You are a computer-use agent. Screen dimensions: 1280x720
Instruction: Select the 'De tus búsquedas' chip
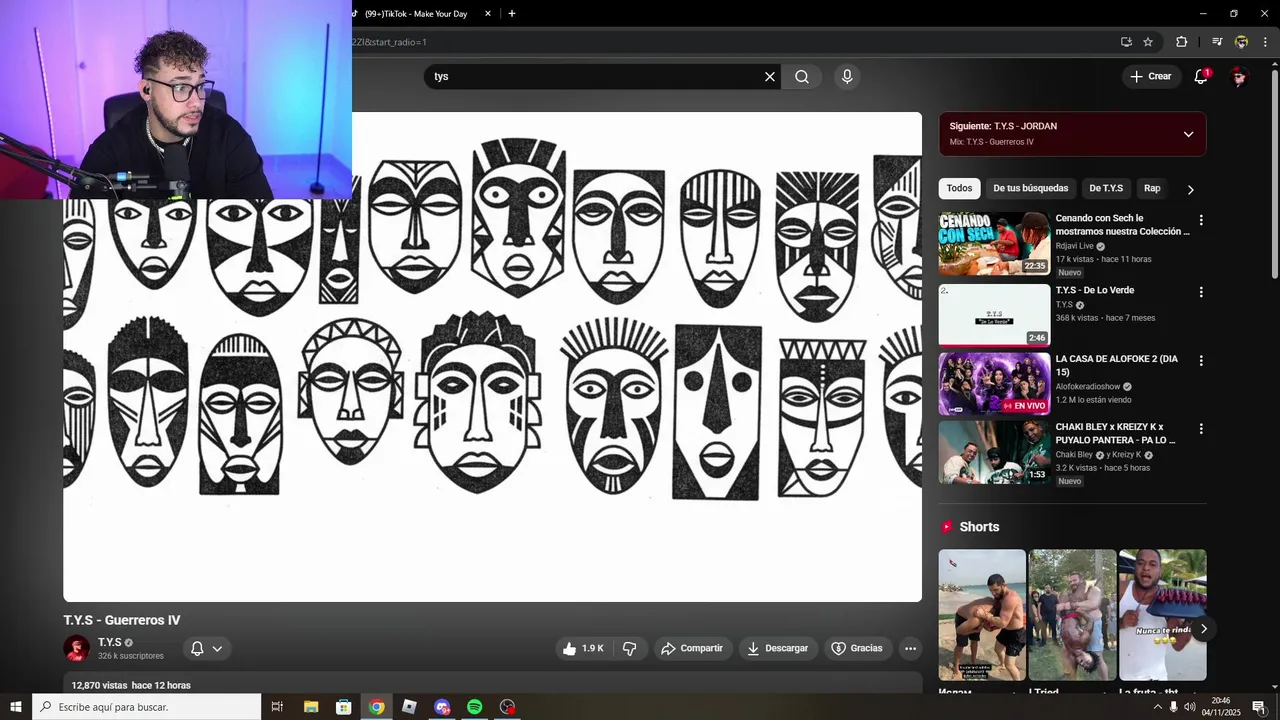click(x=1030, y=188)
